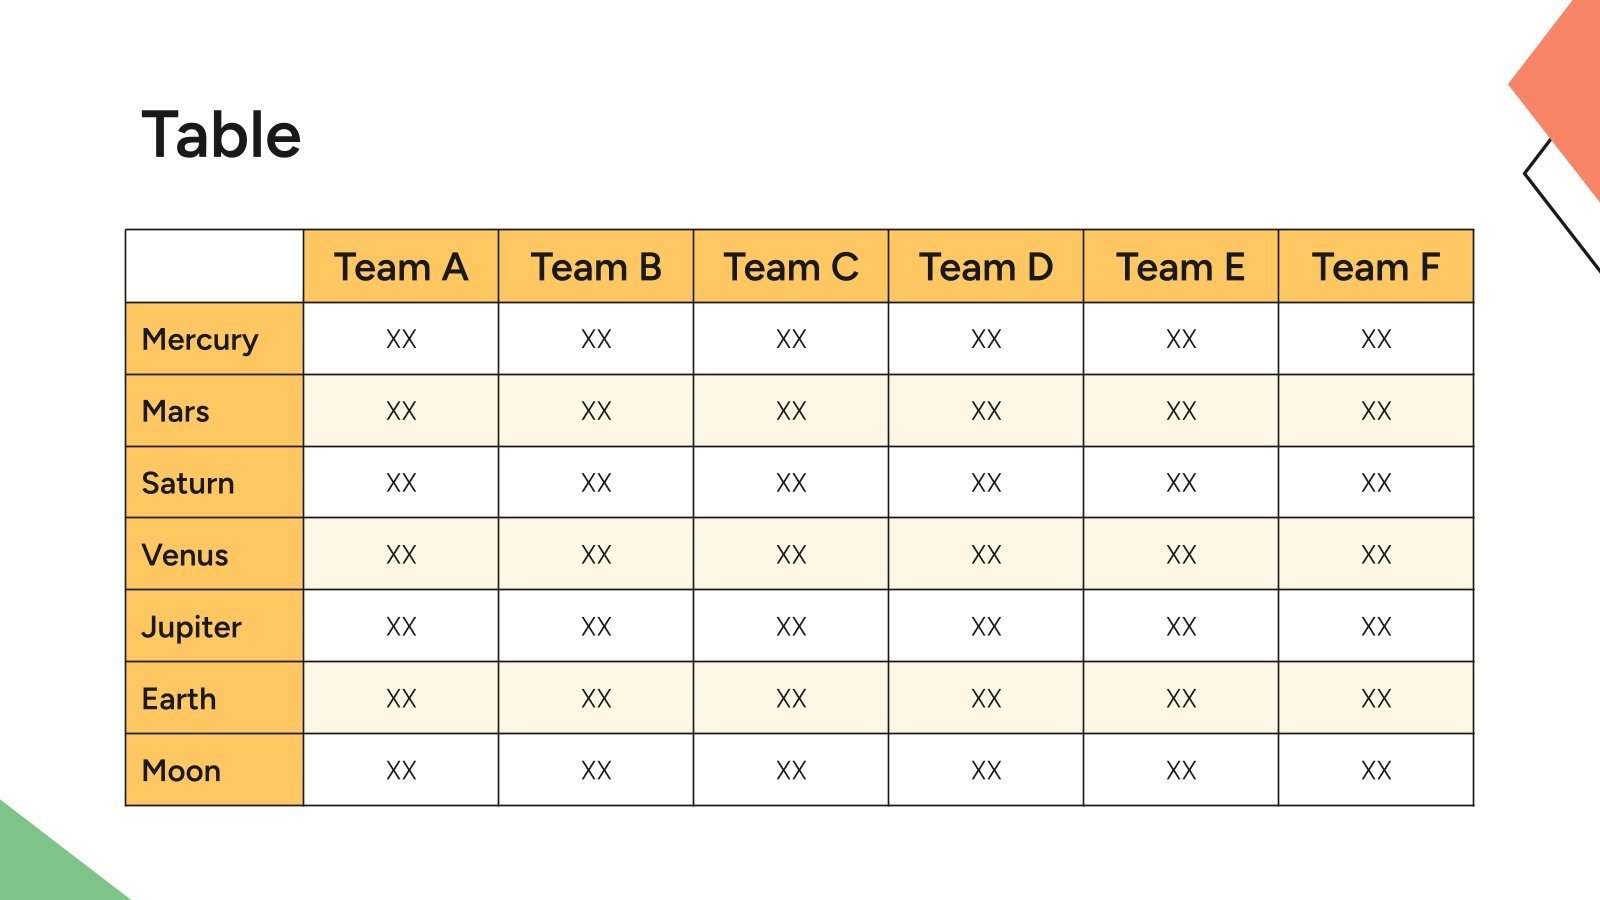The width and height of the screenshot is (1600, 900).
Task: Select the Mercury row Team A cell
Action: pos(401,339)
